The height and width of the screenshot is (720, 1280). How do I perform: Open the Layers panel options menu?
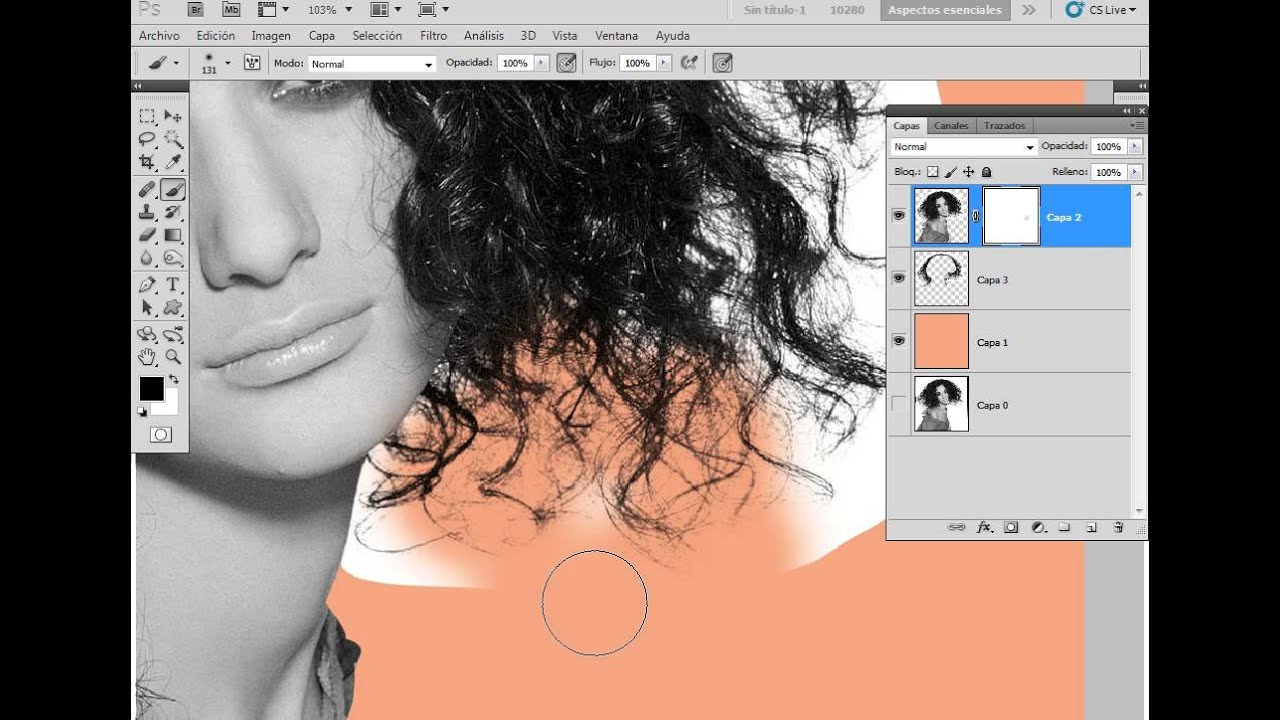coord(1137,125)
